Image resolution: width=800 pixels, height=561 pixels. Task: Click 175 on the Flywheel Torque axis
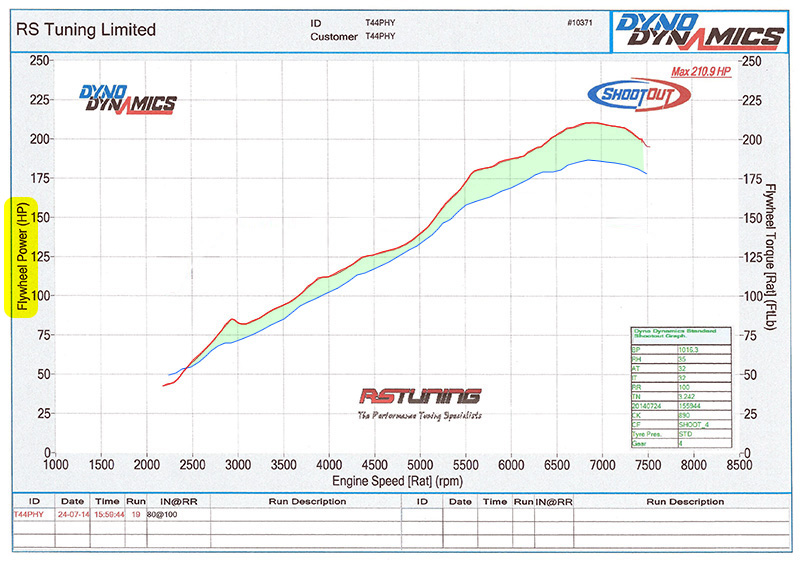(x=752, y=179)
